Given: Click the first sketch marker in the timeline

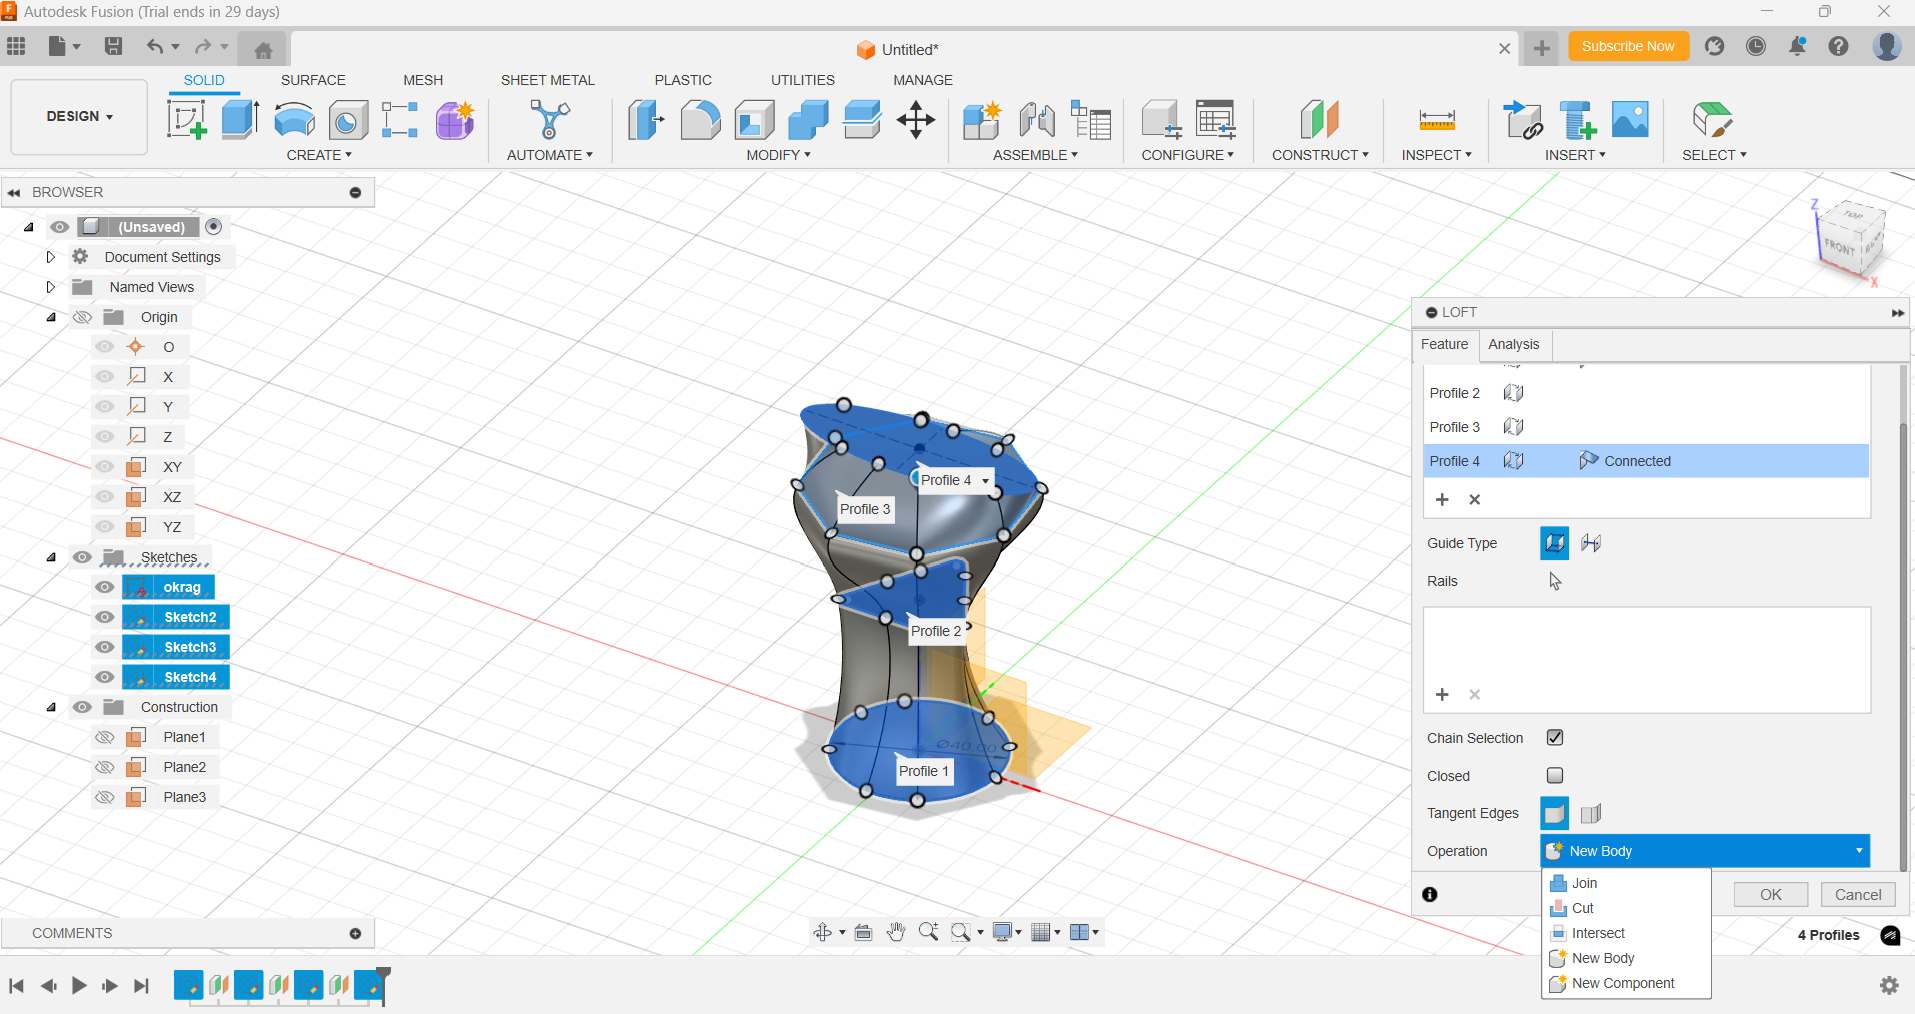Looking at the screenshot, I should click(188, 985).
